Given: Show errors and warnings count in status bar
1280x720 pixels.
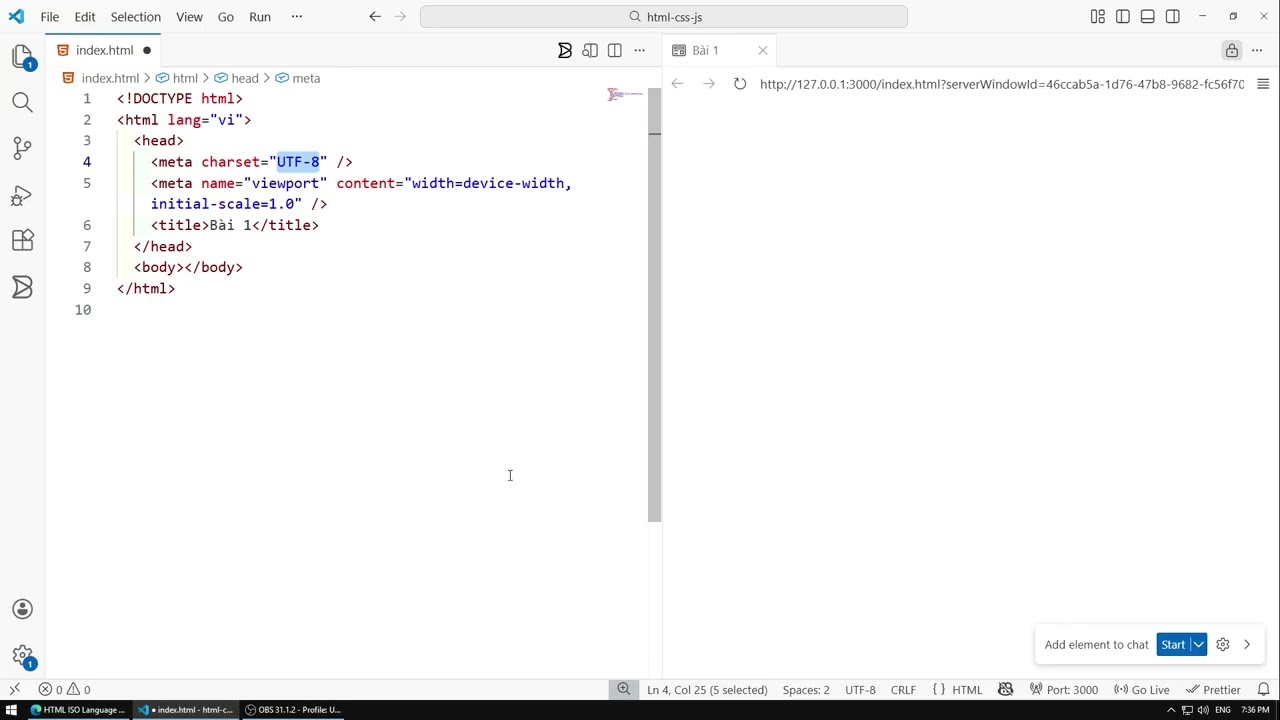Looking at the screenshot, I should (x=65, y=689).
